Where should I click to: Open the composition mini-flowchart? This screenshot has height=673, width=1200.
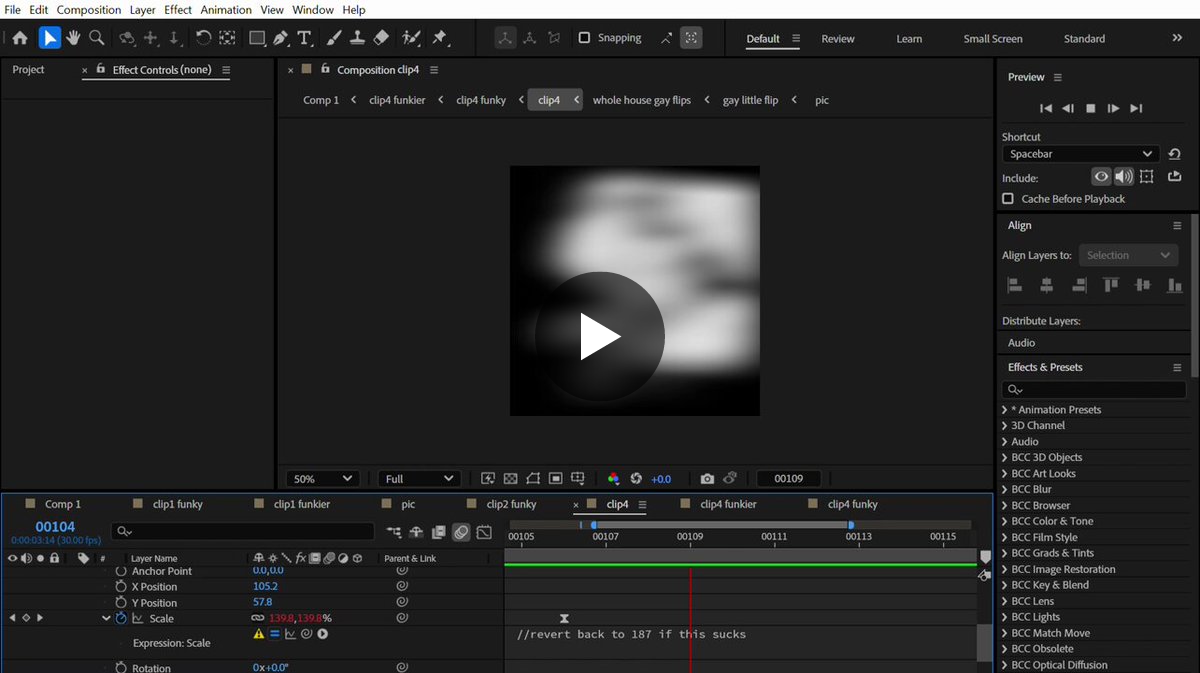[x=394, y=532]
